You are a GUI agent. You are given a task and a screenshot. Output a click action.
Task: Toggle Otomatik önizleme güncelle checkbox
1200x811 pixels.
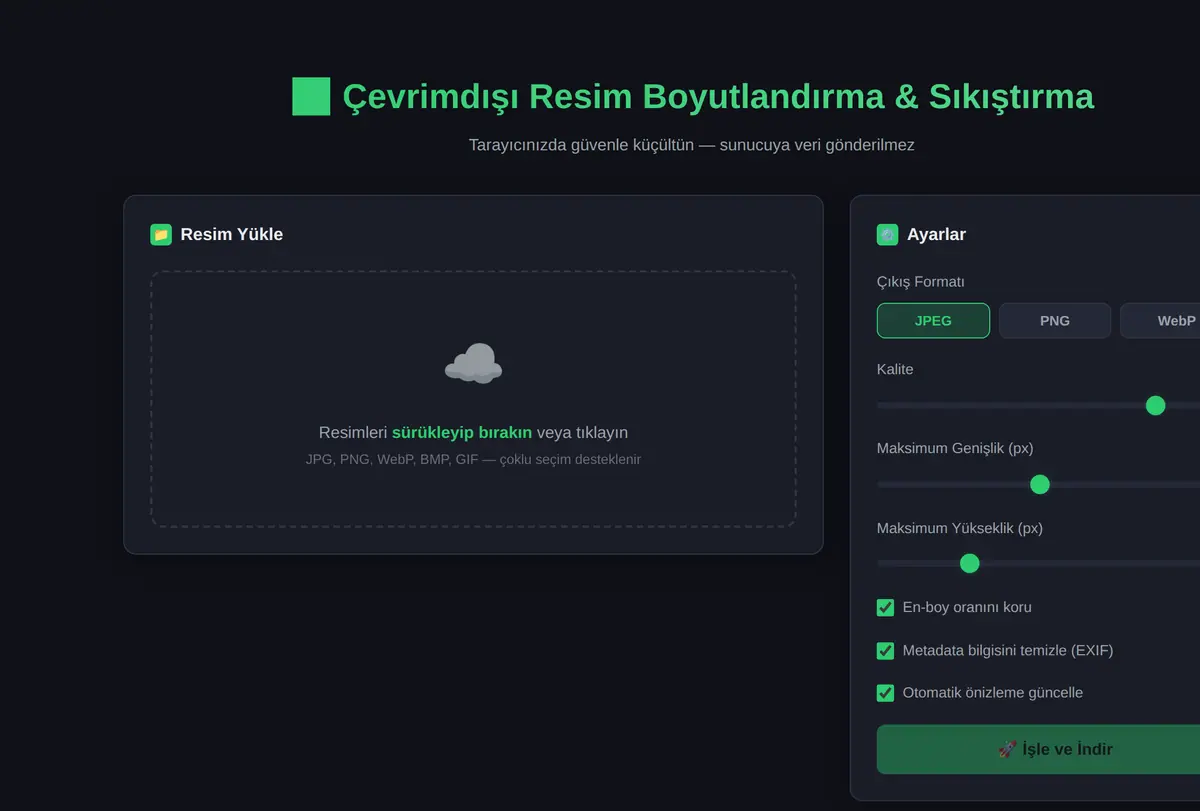[x=885, y=693]
